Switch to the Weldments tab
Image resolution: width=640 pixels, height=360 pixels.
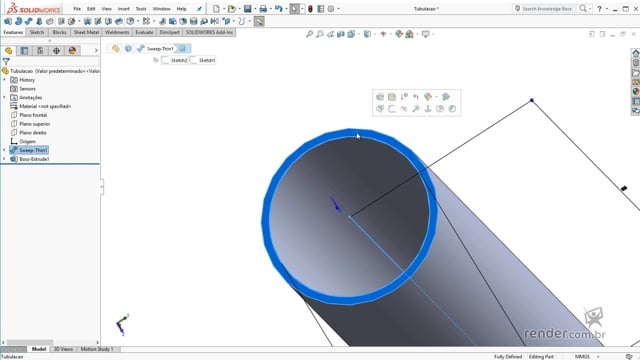pyautogui.click(x=117, y=32)
